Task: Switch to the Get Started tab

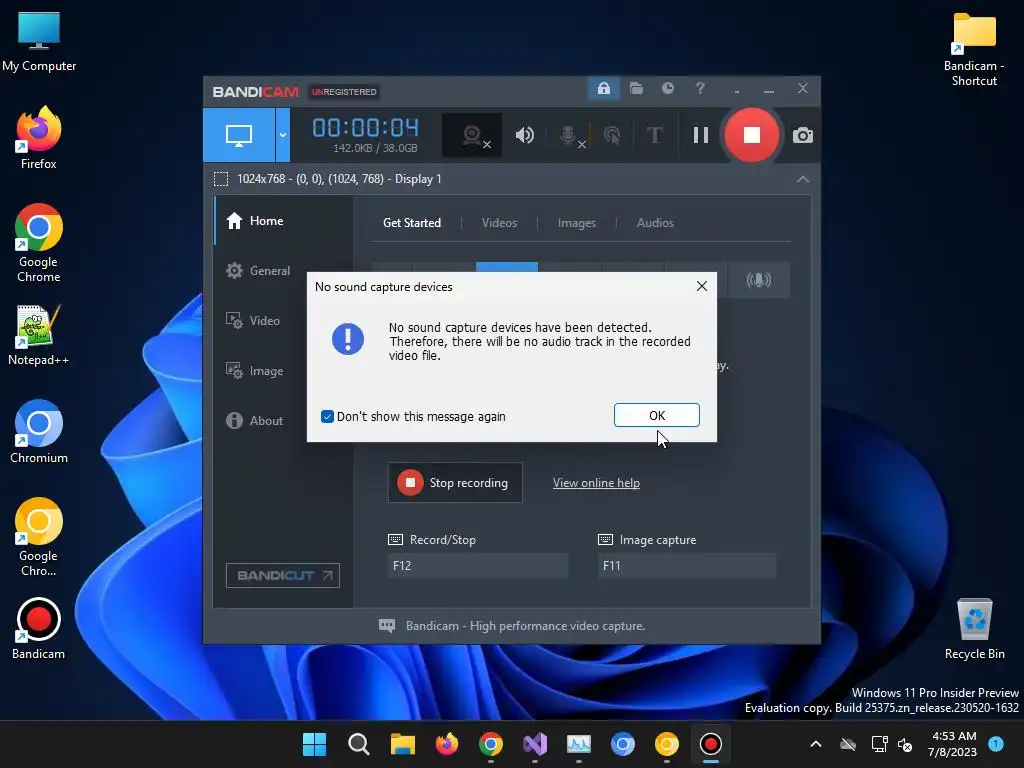Action: click(411, 223)
